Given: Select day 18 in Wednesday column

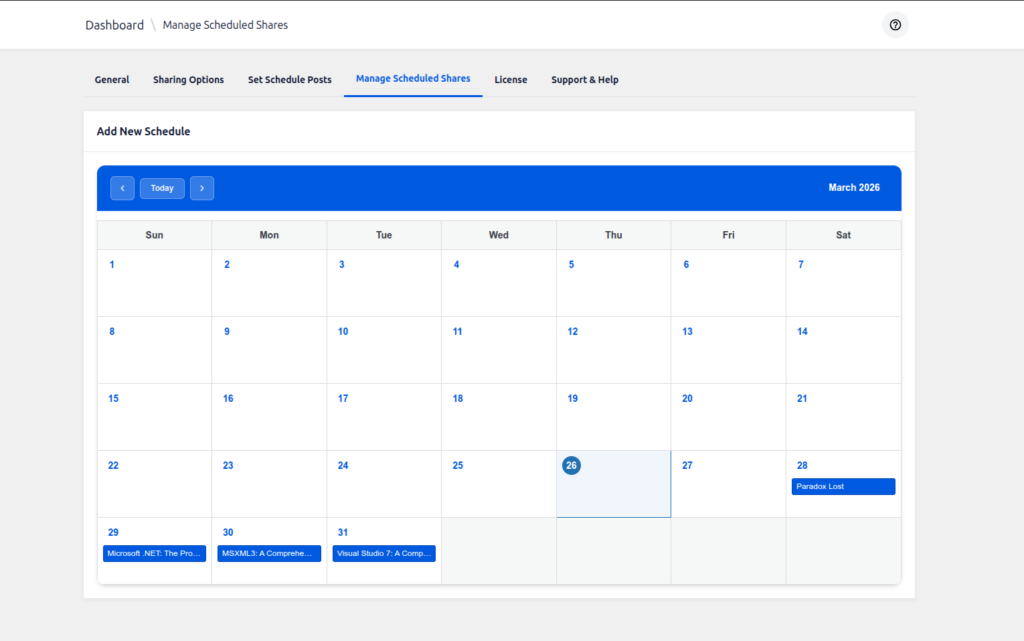Looking at the screenshot, I should pyautogui.click(x=458, y=399).
